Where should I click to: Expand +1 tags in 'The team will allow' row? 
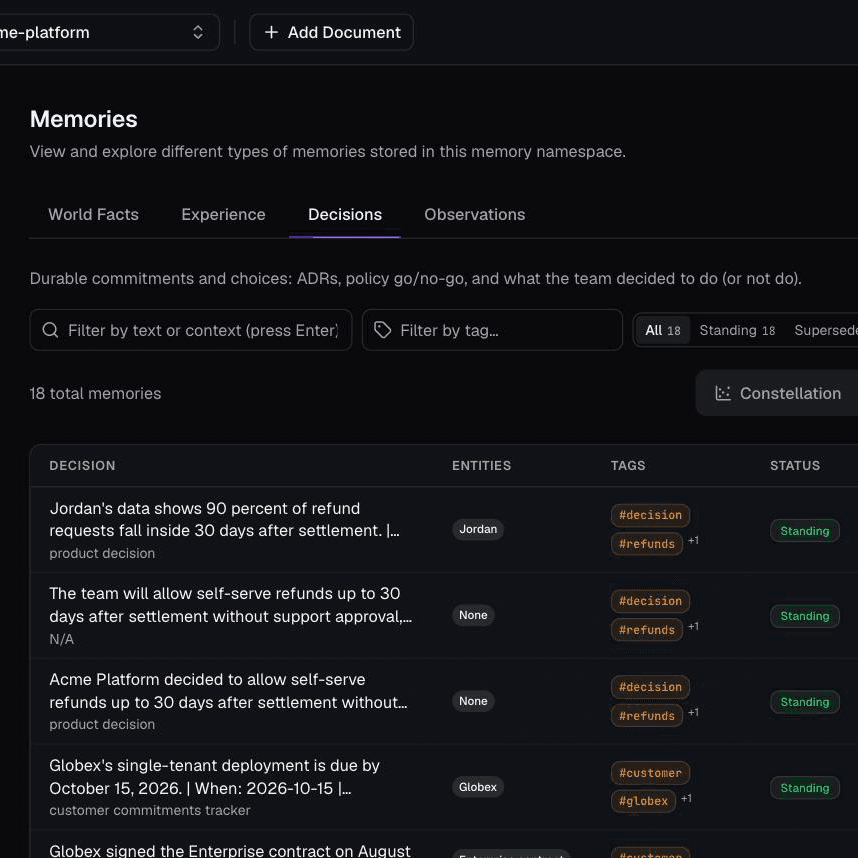click(693, 627)
